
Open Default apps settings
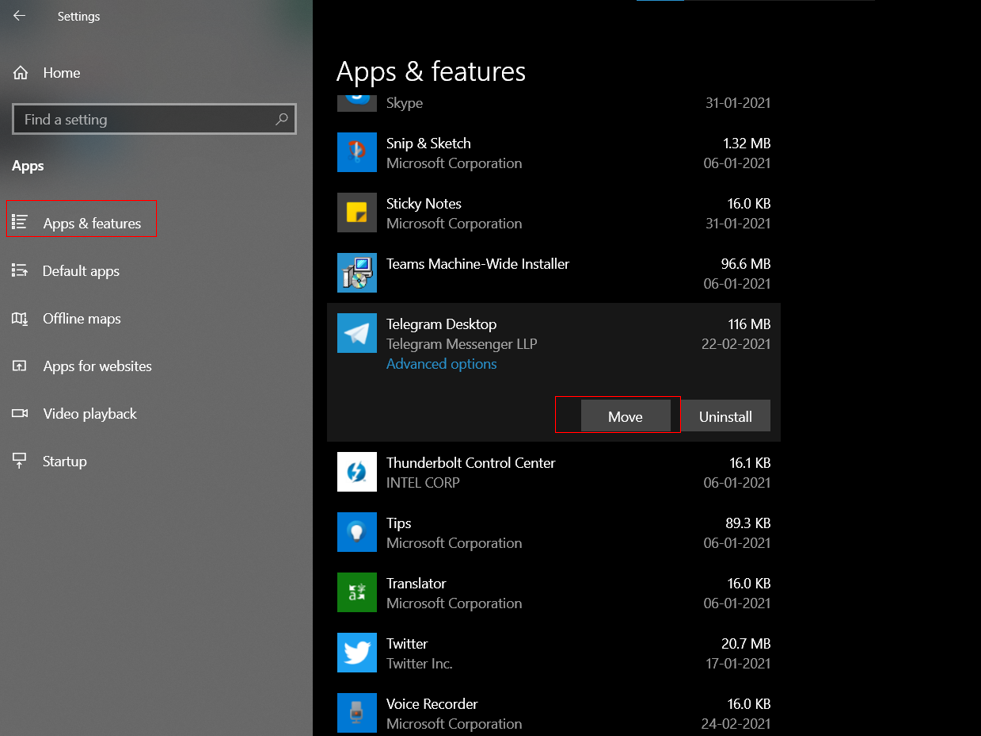click(81, 271)
